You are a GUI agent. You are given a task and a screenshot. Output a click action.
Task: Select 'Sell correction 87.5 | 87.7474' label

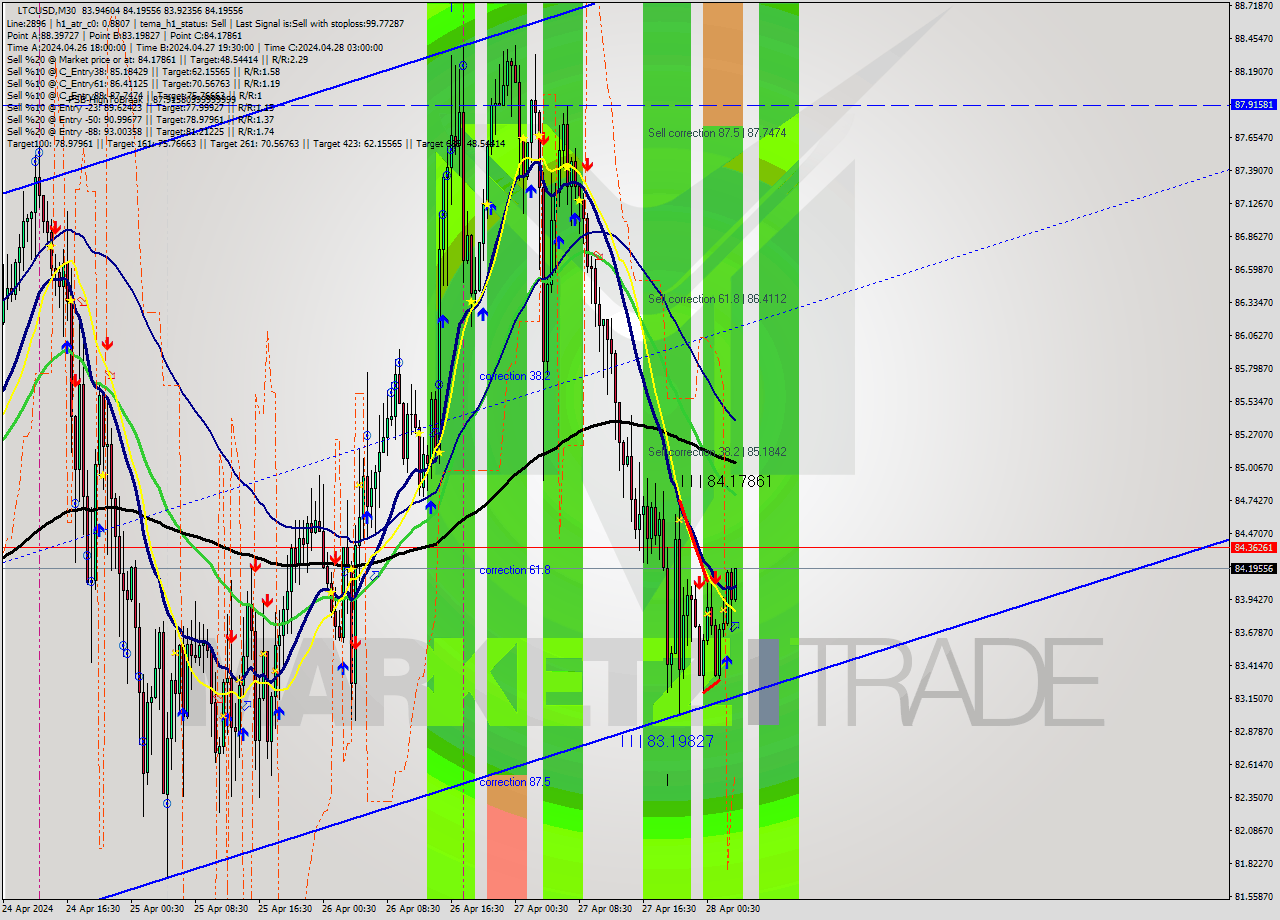[x=716, y=132]
